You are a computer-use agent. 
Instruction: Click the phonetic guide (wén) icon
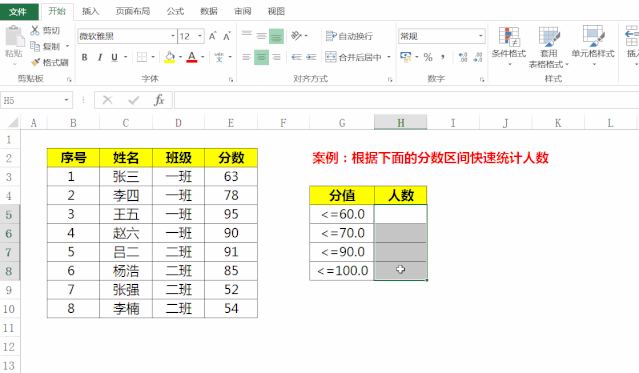[219, 57]
